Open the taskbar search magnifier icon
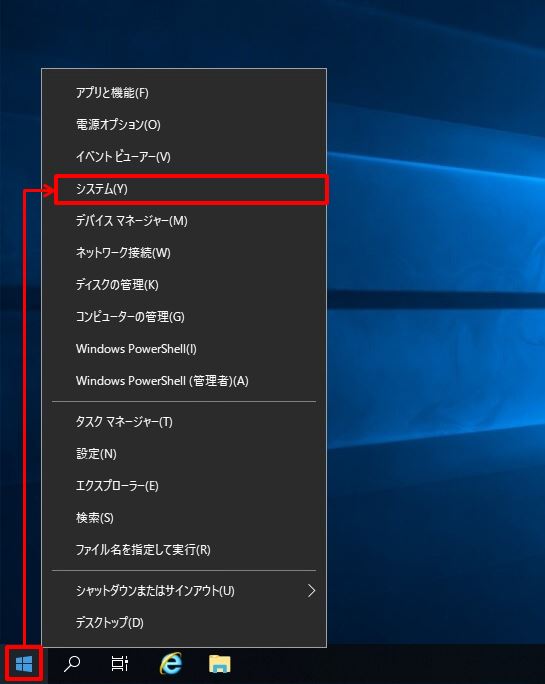The height and width of the screenshot is (684, 545). [x=72, y=664]
